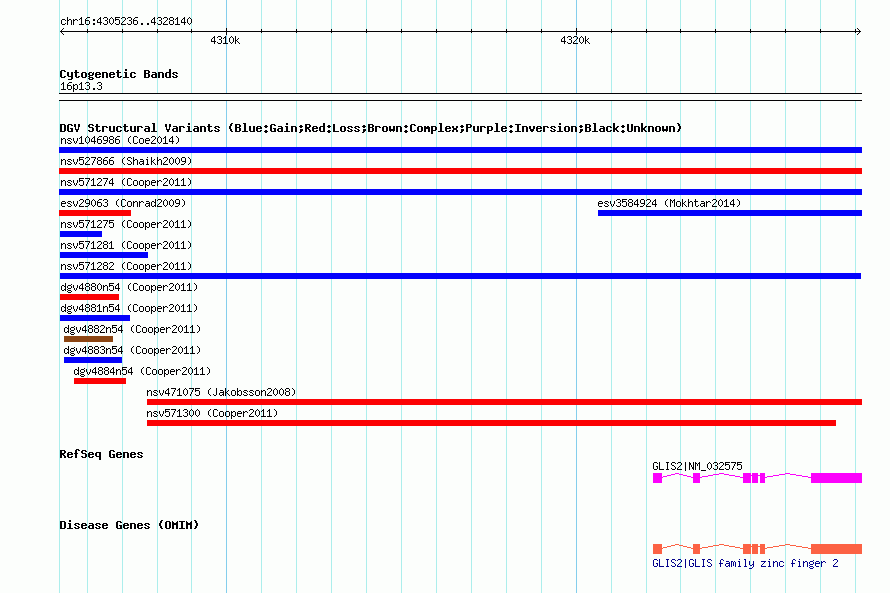Image resolution: width=890 pixels, height=593 pixels.
Task: Select the red nsv527866 loss bar
Action: coord(460,171)
